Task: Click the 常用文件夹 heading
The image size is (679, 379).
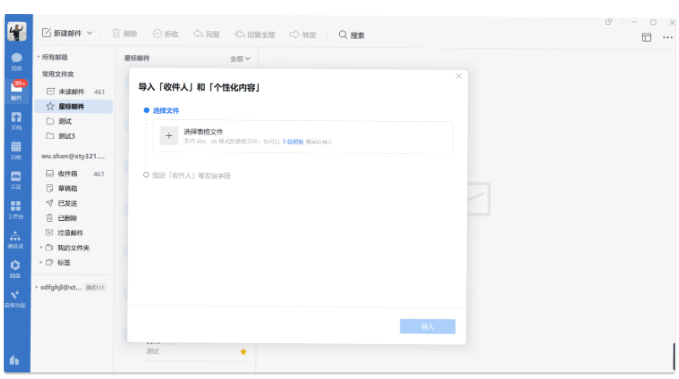Action: (58, 74)
